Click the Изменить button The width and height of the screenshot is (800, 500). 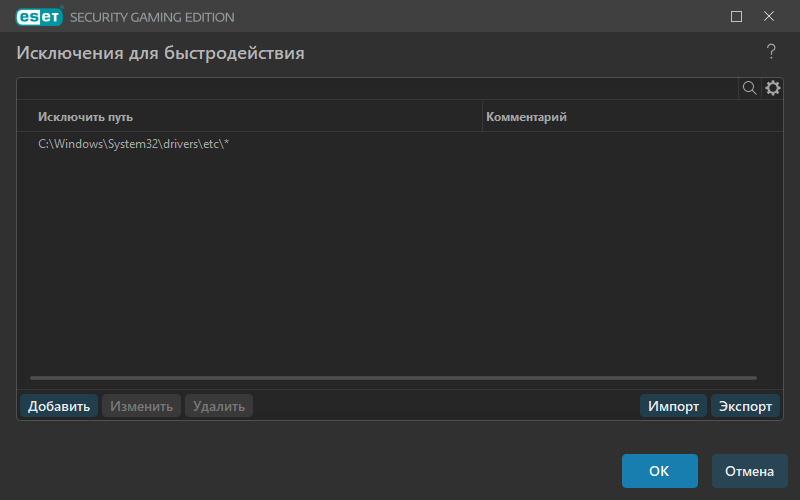141,406
